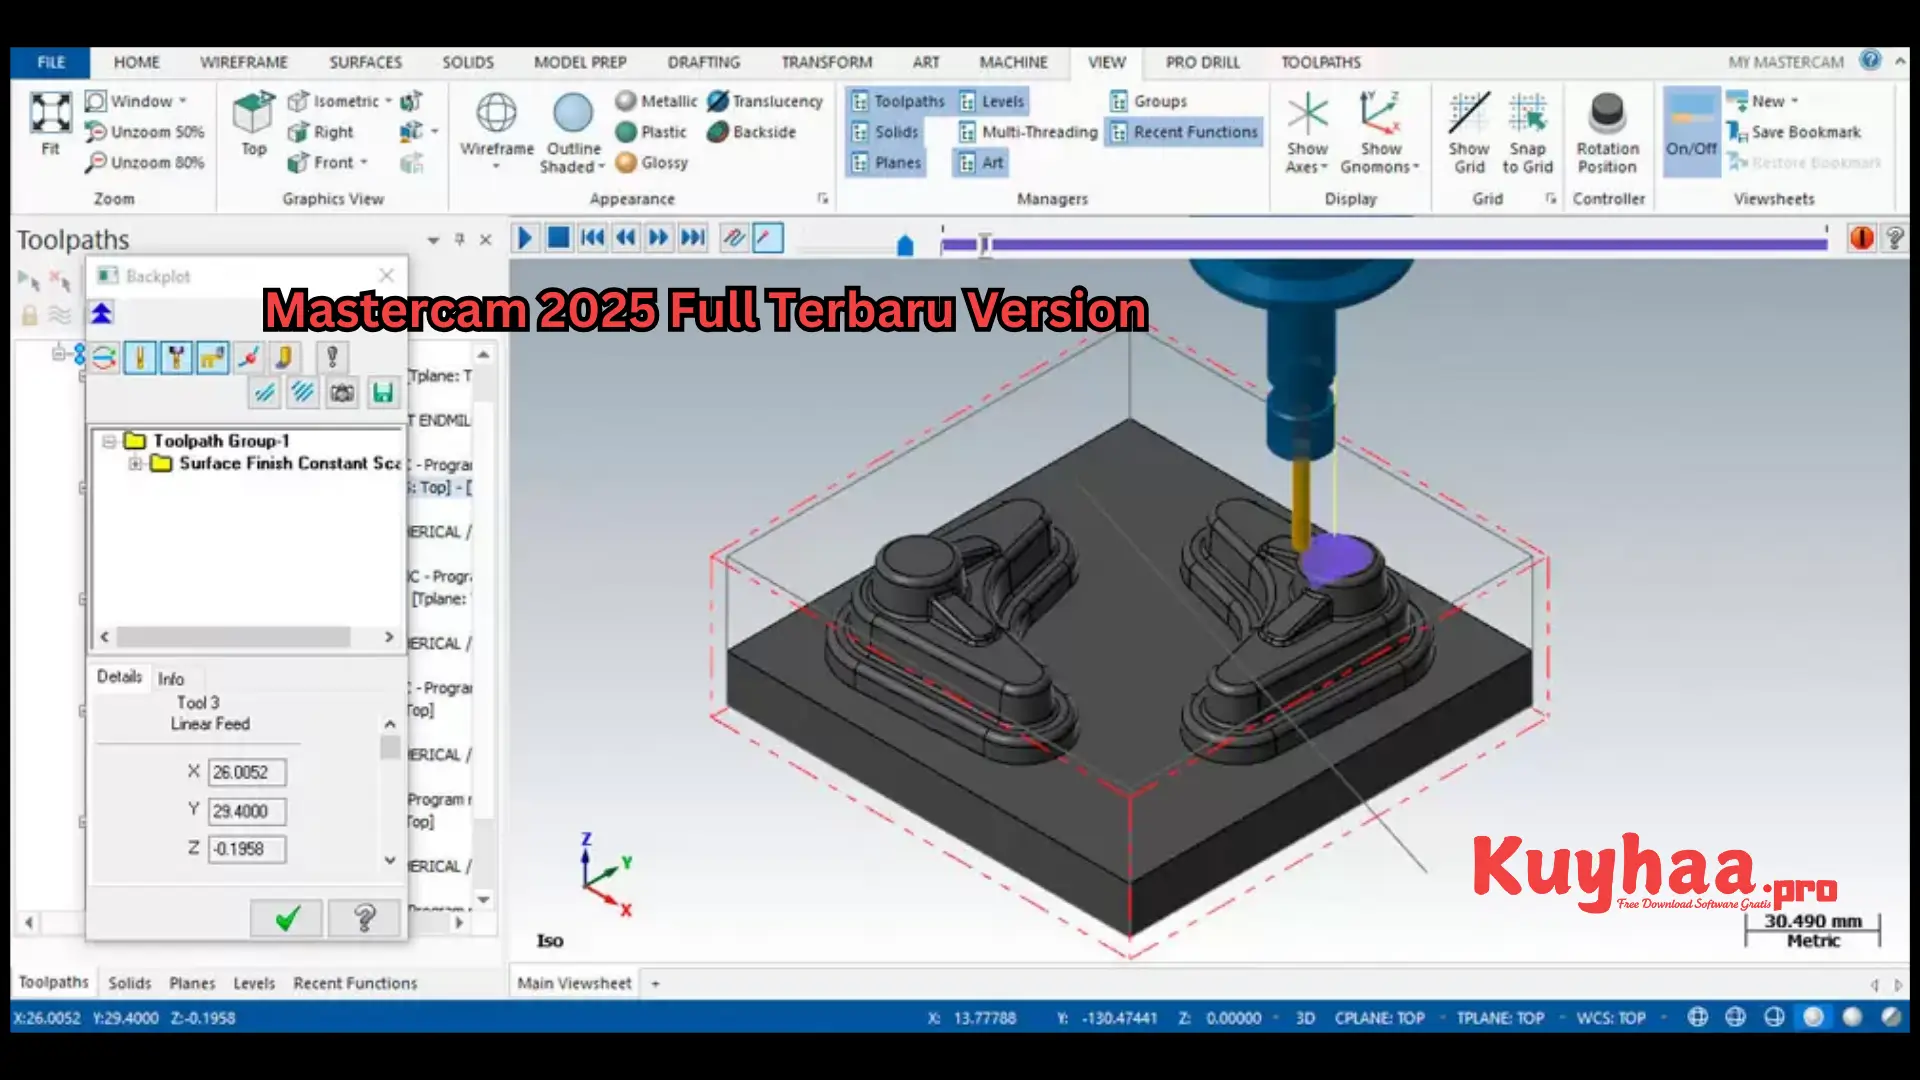1920x1080 pixels.
Task: Click the green checkmark OK button
Action: pos(287,918)
